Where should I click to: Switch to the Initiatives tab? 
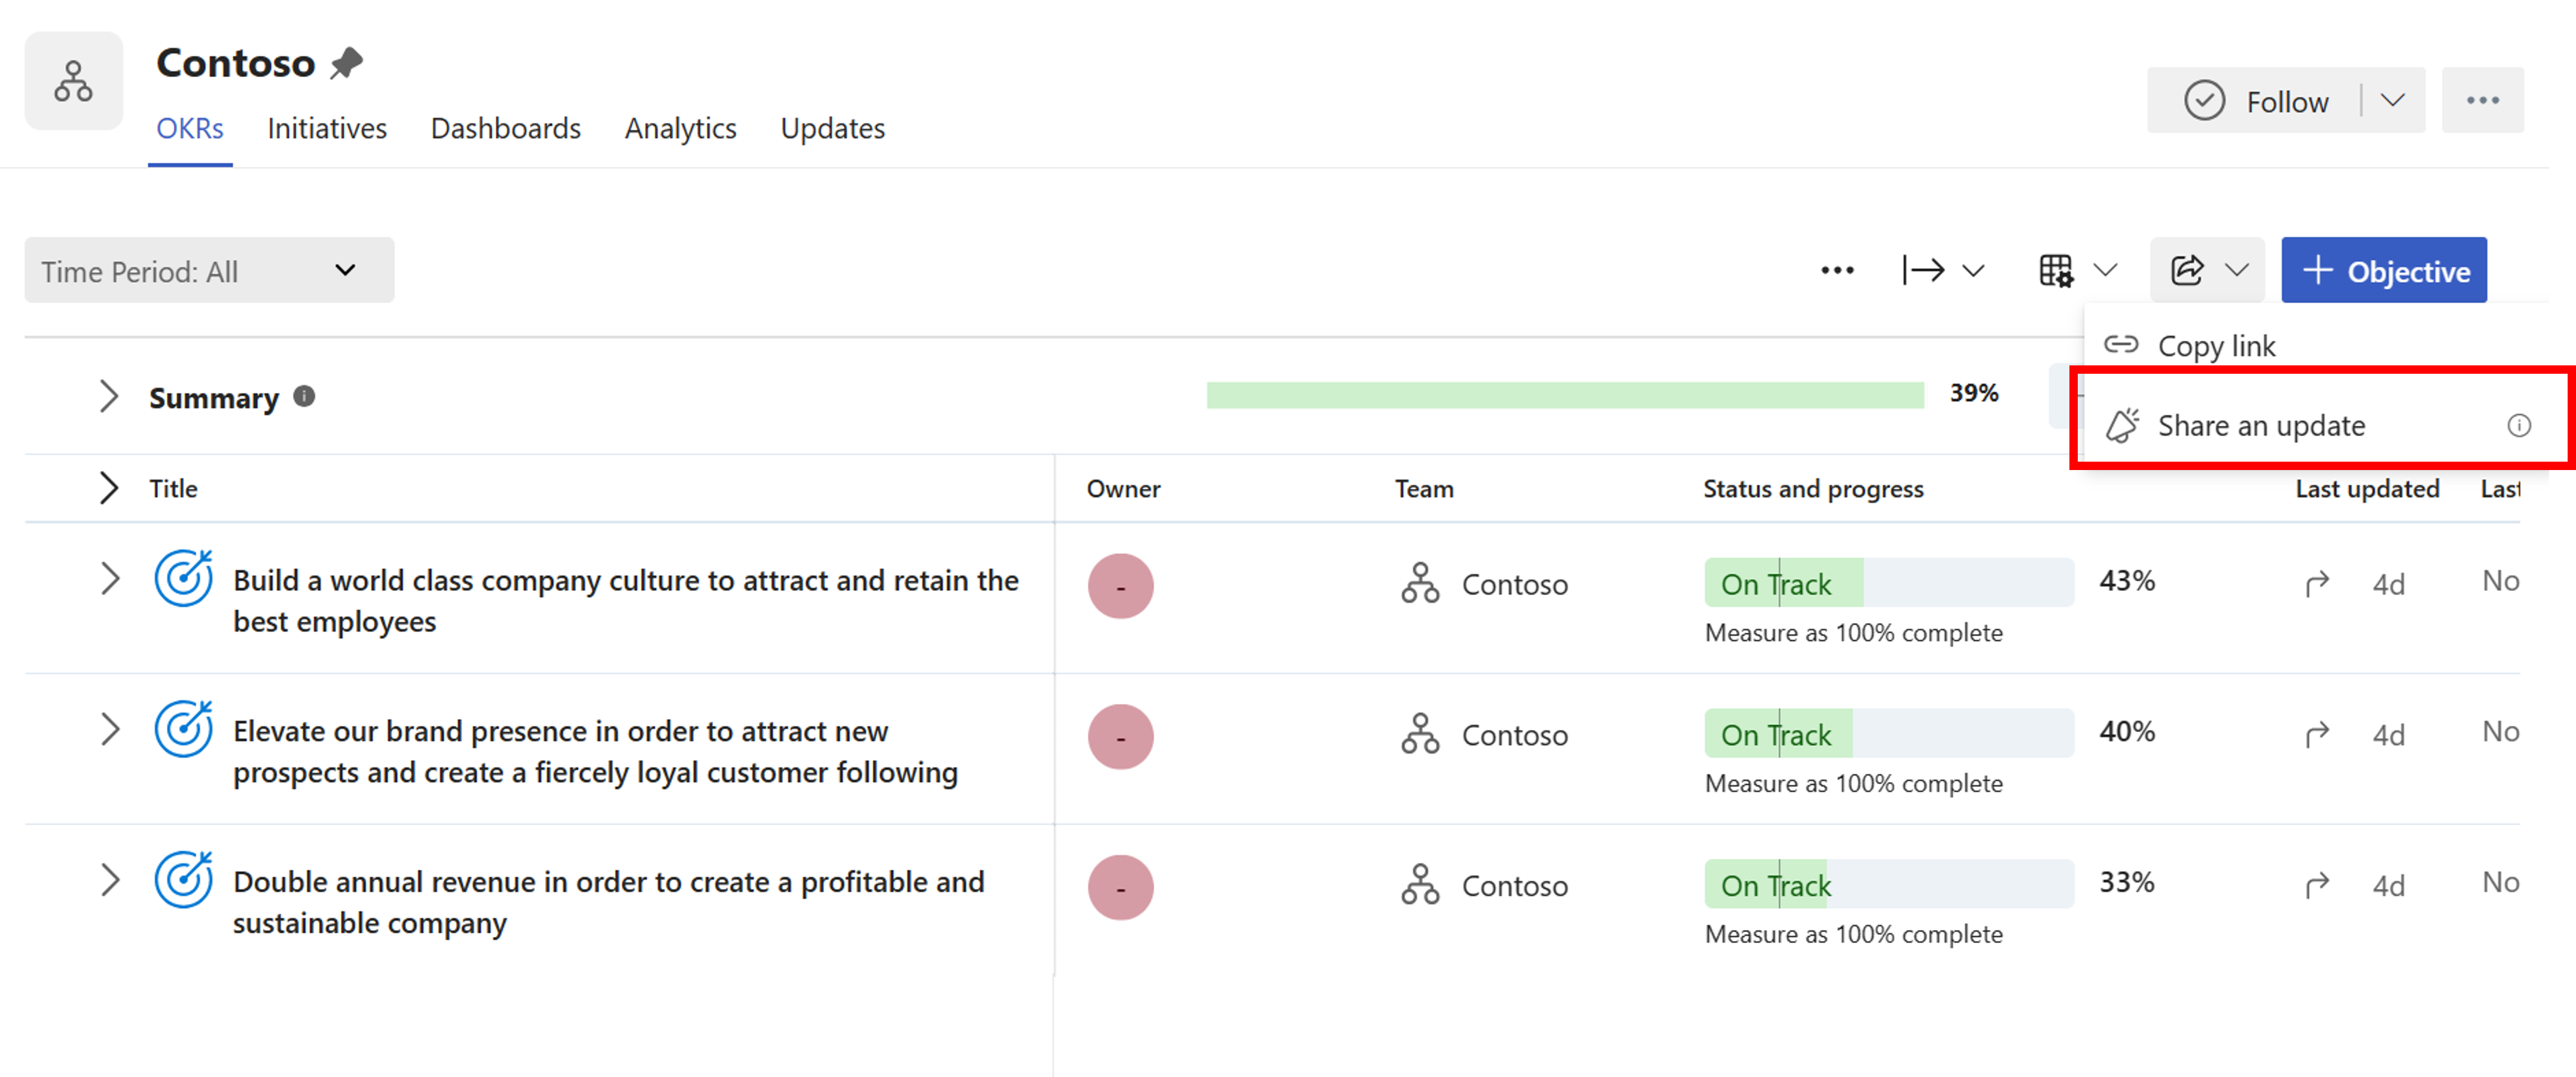click(327, 129)
